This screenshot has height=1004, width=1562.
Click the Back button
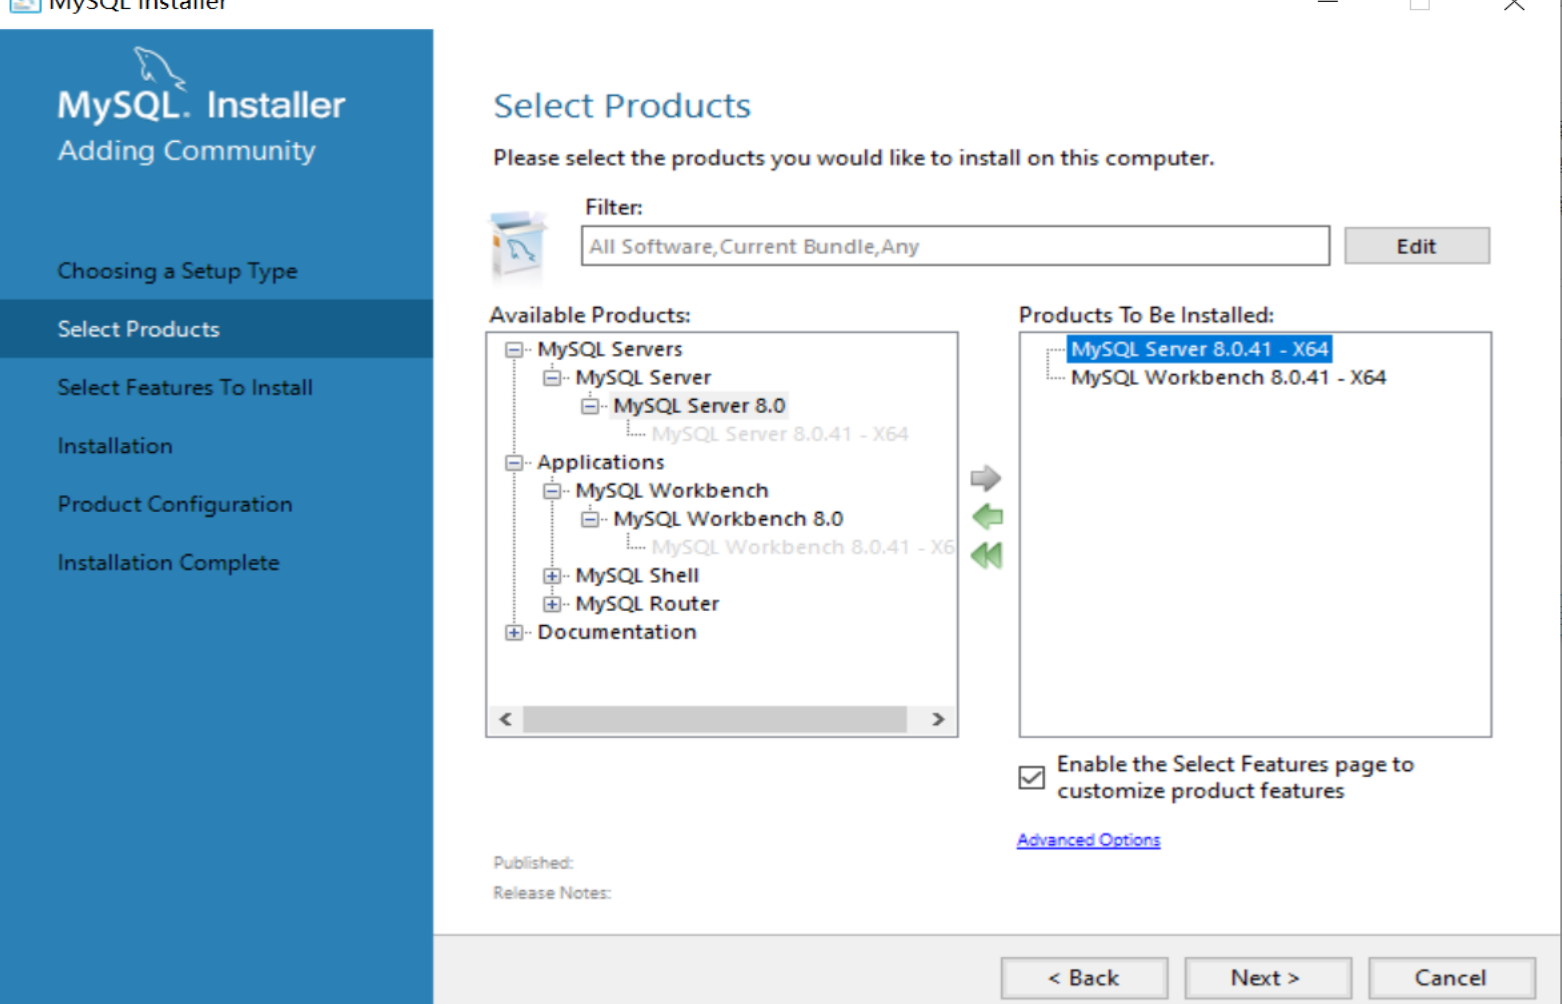[x=1084, y=977]
